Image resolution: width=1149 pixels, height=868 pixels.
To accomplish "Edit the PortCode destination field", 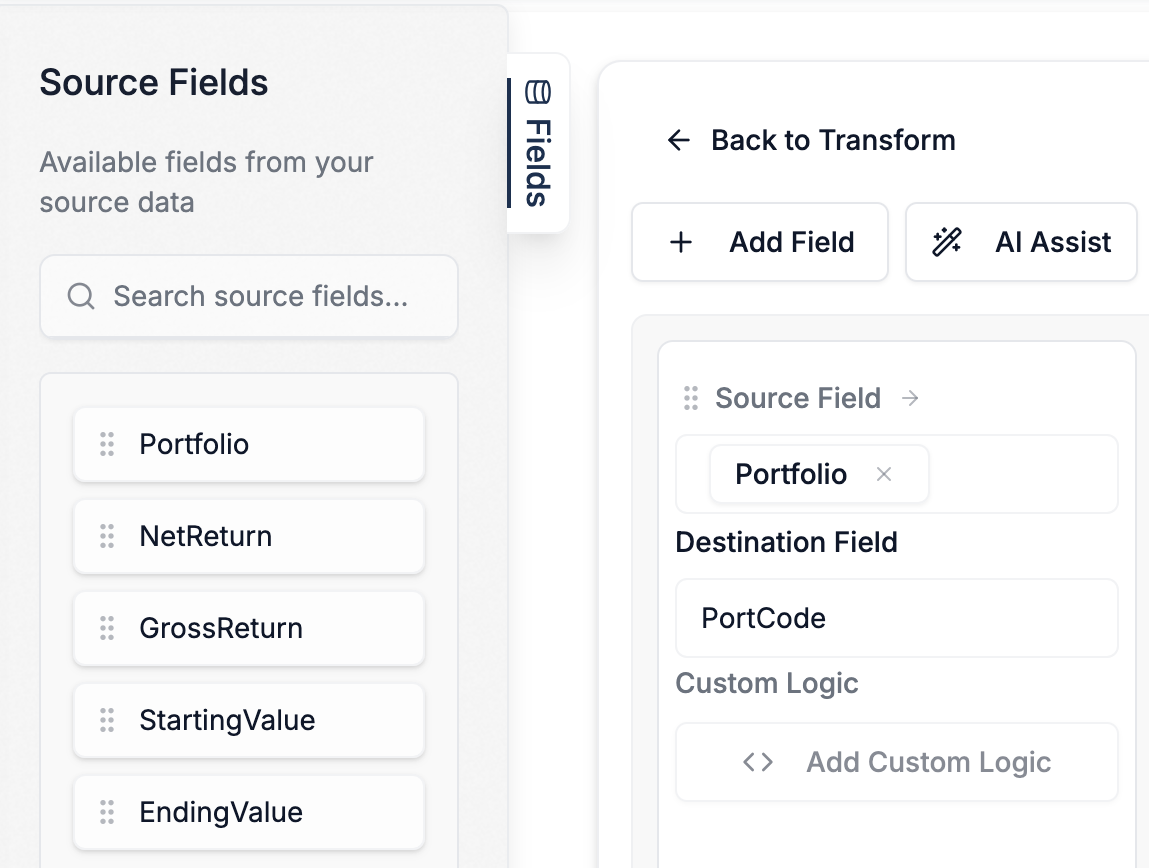I will click(x=896, y=618).
